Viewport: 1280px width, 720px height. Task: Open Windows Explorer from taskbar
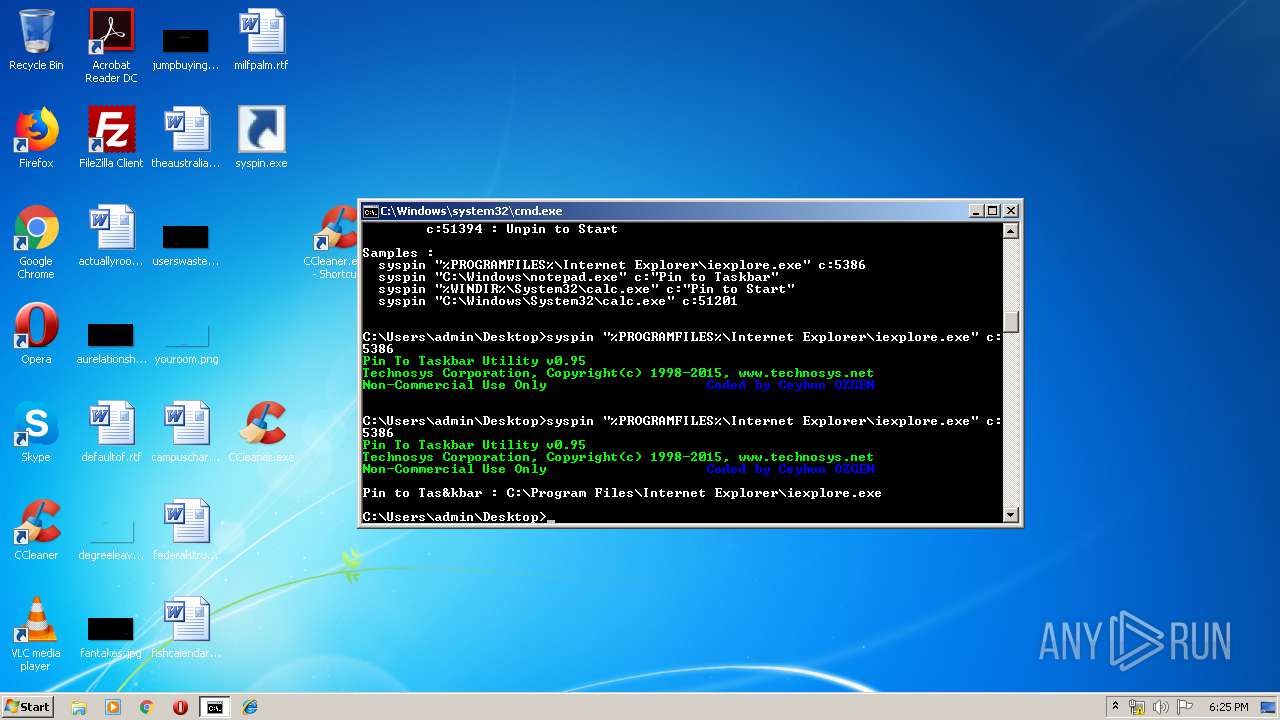coord(79,707)
